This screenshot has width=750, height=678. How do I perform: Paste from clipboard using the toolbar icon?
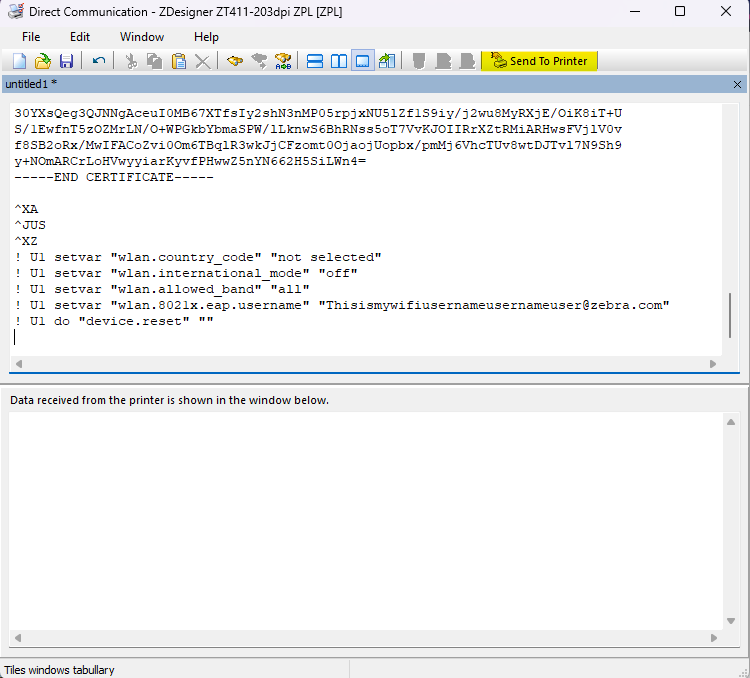pyautogui.click(x=179, y=61)
